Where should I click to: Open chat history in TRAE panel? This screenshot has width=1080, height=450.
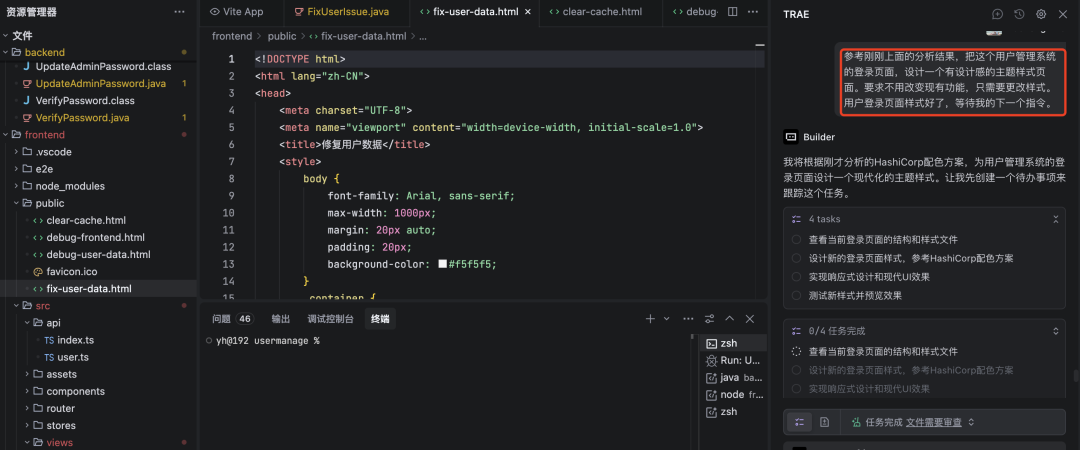click(1019, 14)
